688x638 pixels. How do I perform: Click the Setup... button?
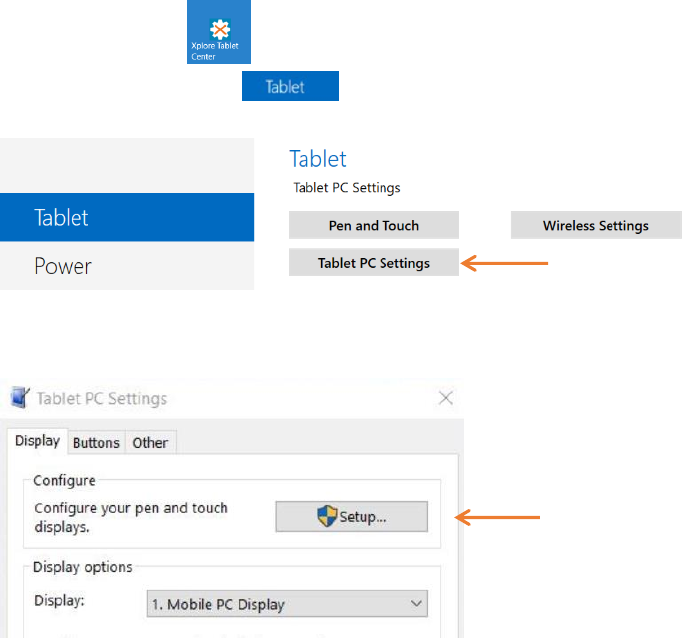click(352, 517)
